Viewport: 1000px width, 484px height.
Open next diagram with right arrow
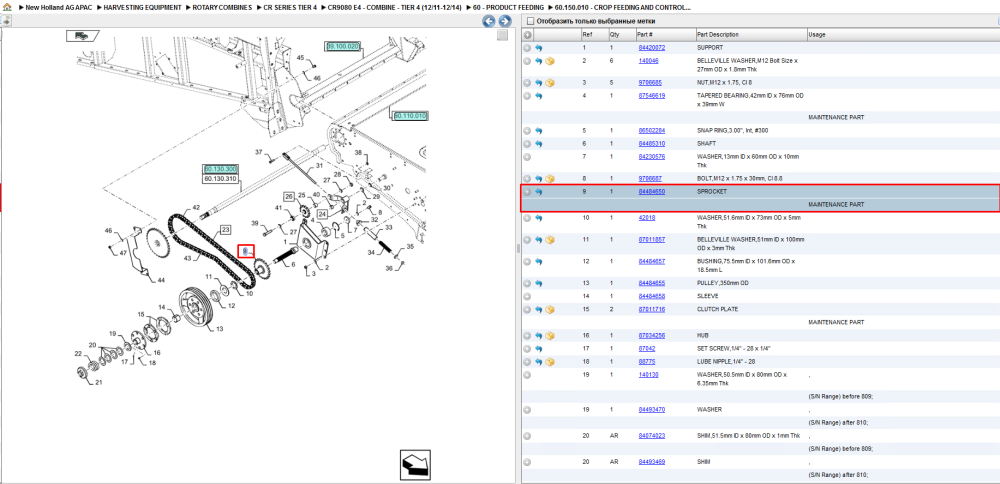[504, 21]
